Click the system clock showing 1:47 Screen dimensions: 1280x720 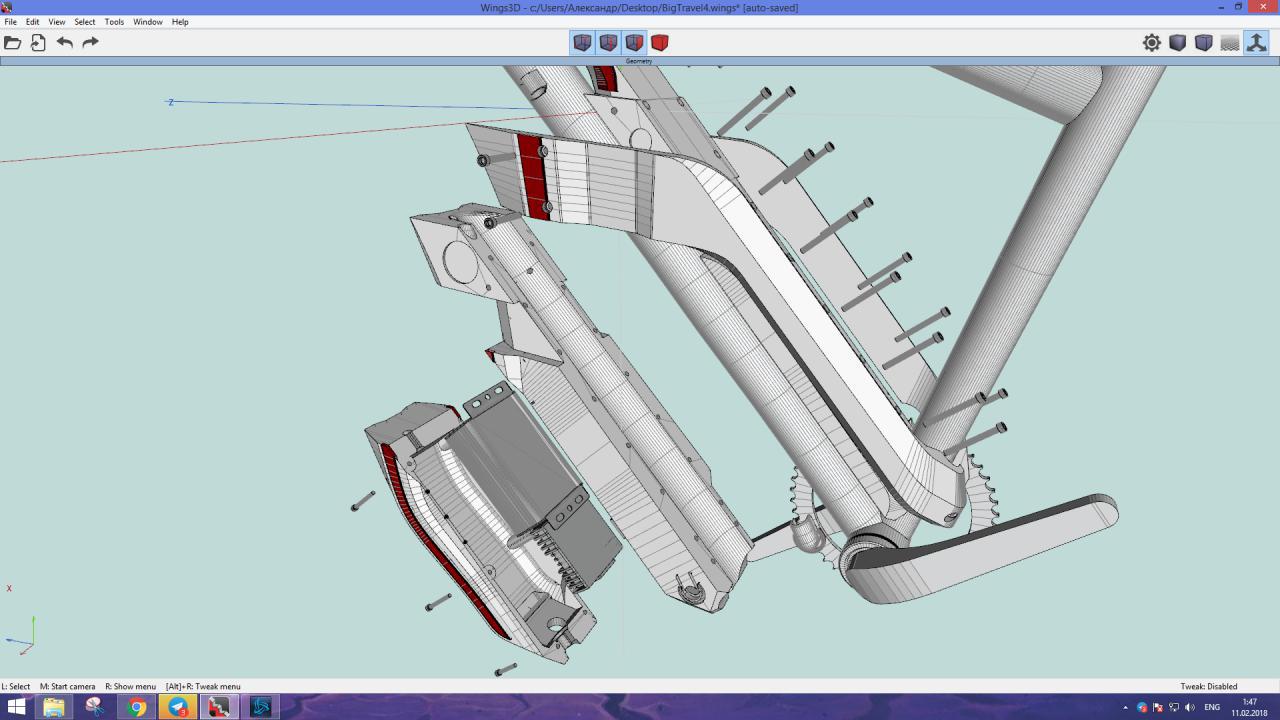[x=1250, y=707]
